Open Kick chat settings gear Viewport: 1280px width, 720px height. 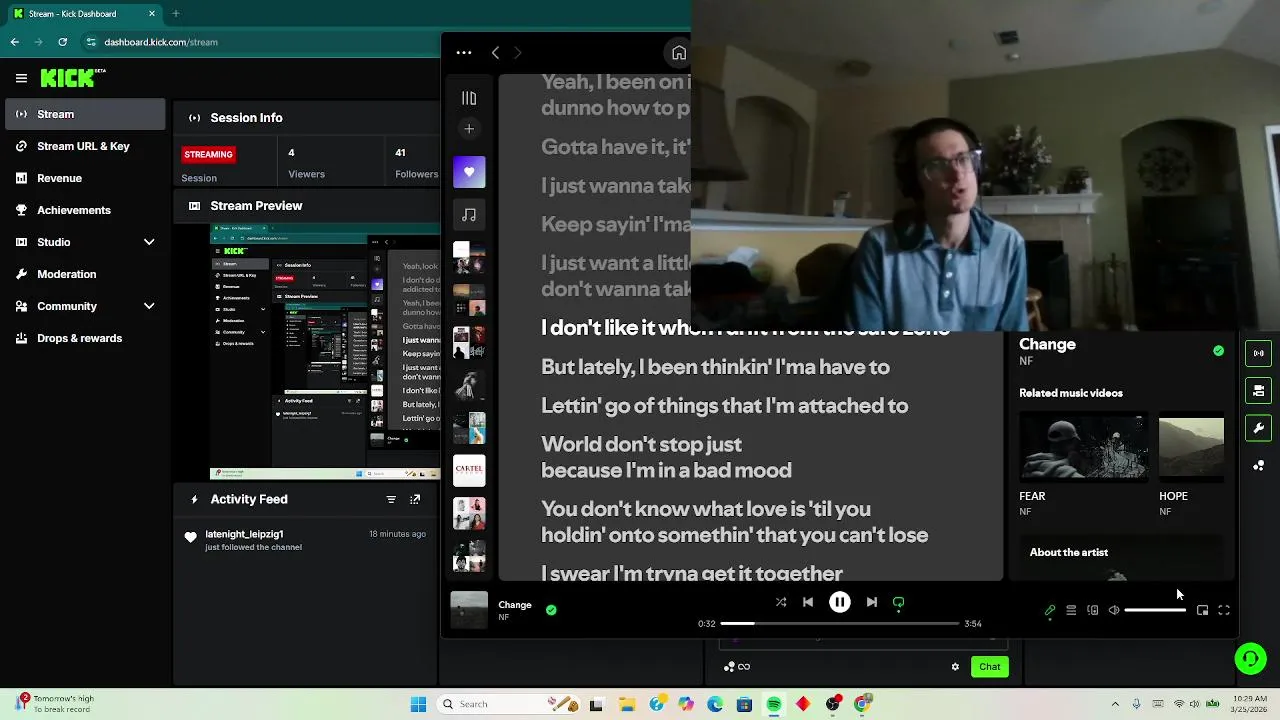click(955, 667)
